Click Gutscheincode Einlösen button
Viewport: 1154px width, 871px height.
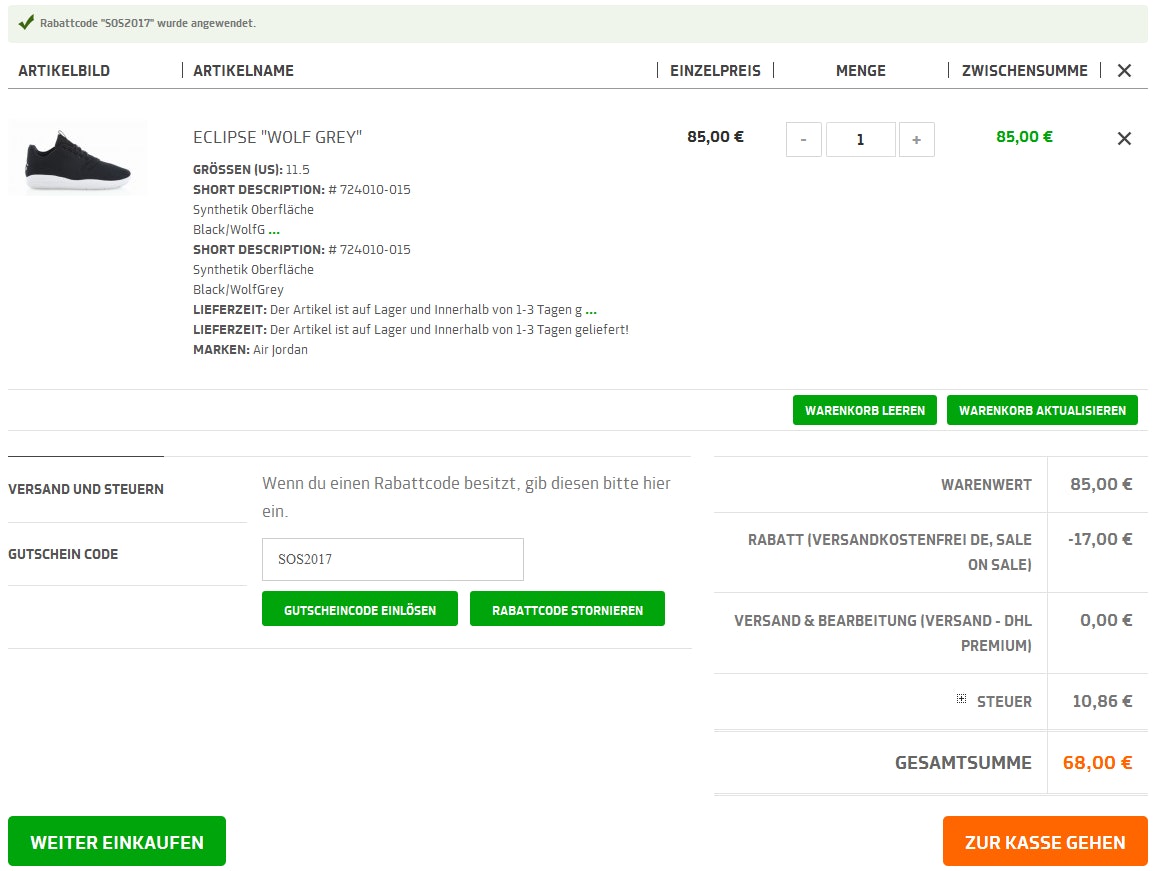pos(360,609)
